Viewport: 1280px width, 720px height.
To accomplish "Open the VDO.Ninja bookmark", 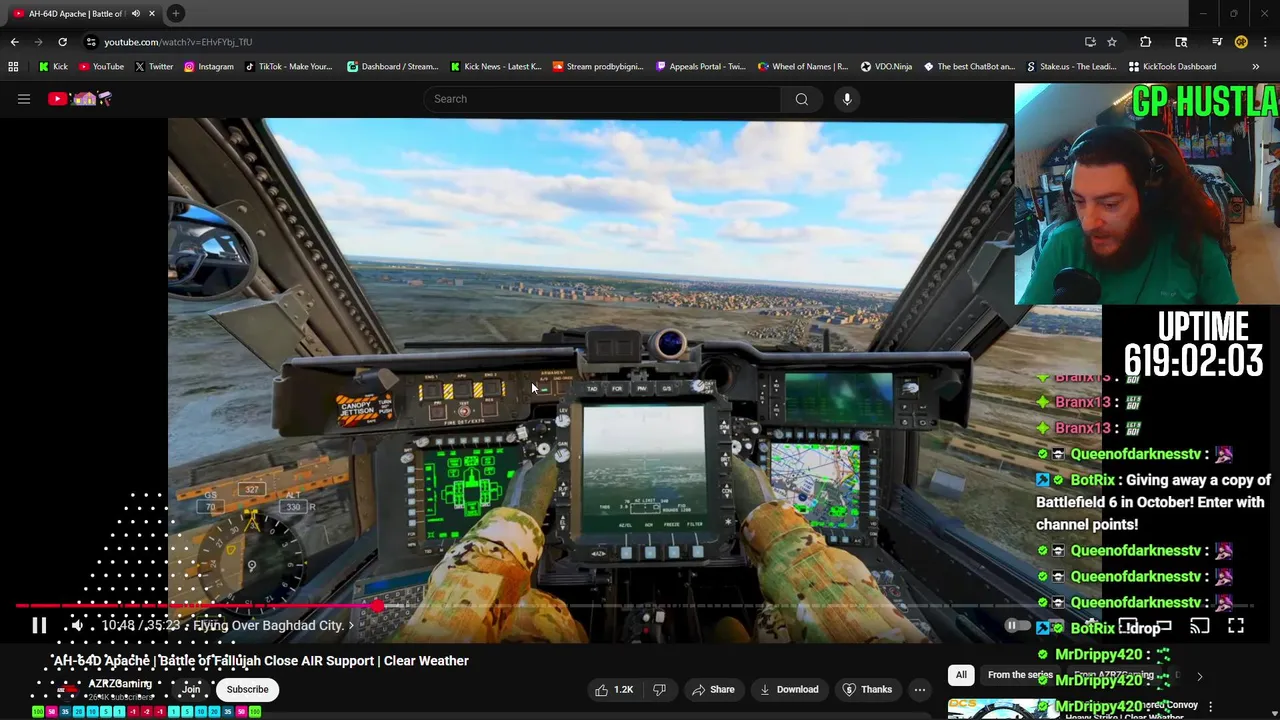I will (x=885, y=67).
